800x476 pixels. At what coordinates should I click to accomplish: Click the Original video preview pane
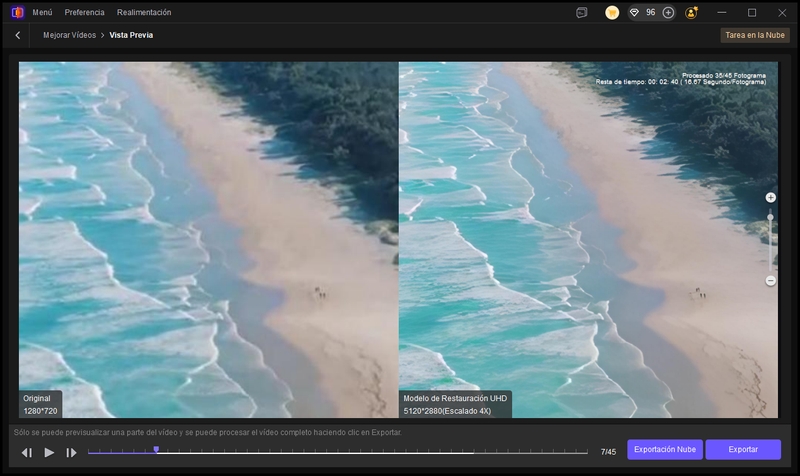coord(209,240)
